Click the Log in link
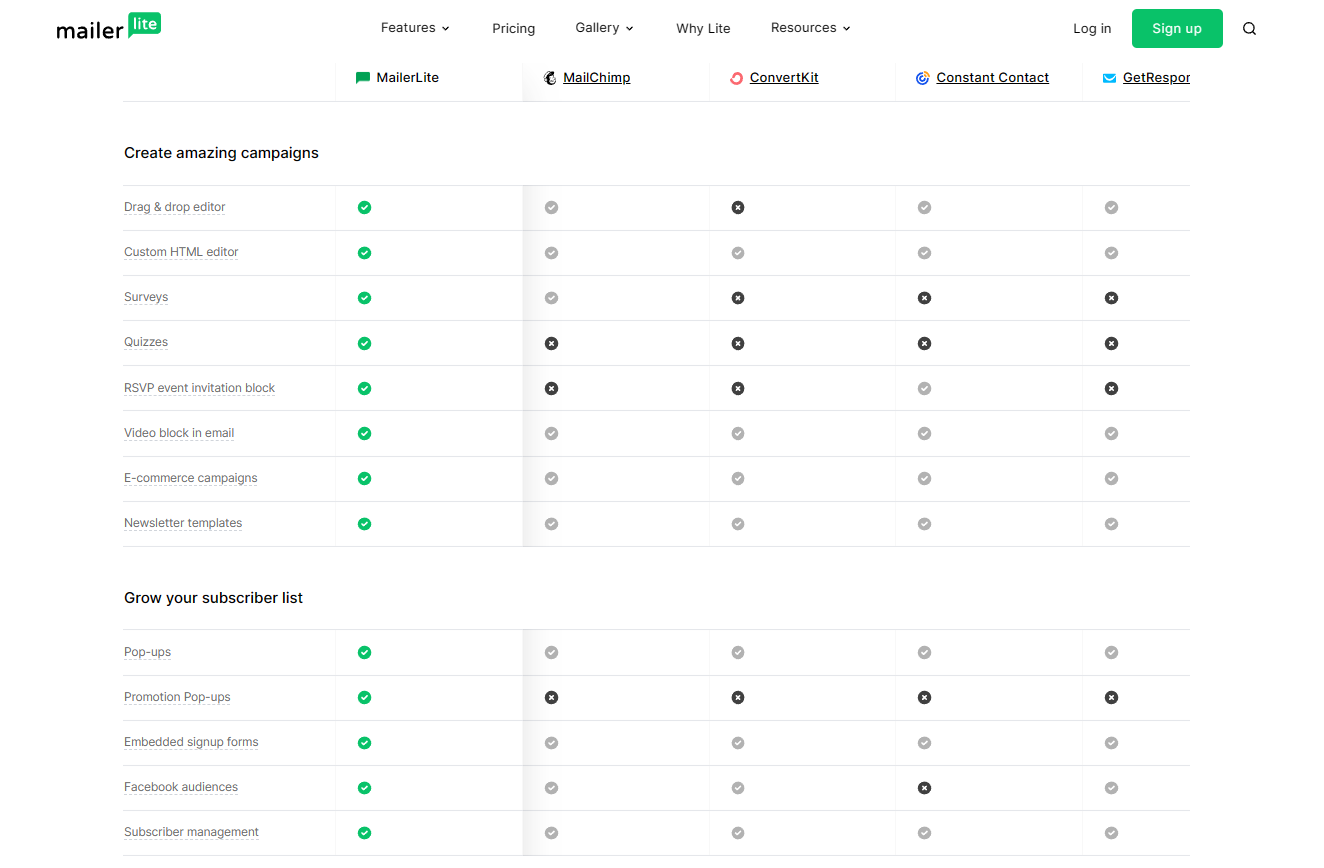The height and width of the screenshot is (868, 1324). (1092, 29)
